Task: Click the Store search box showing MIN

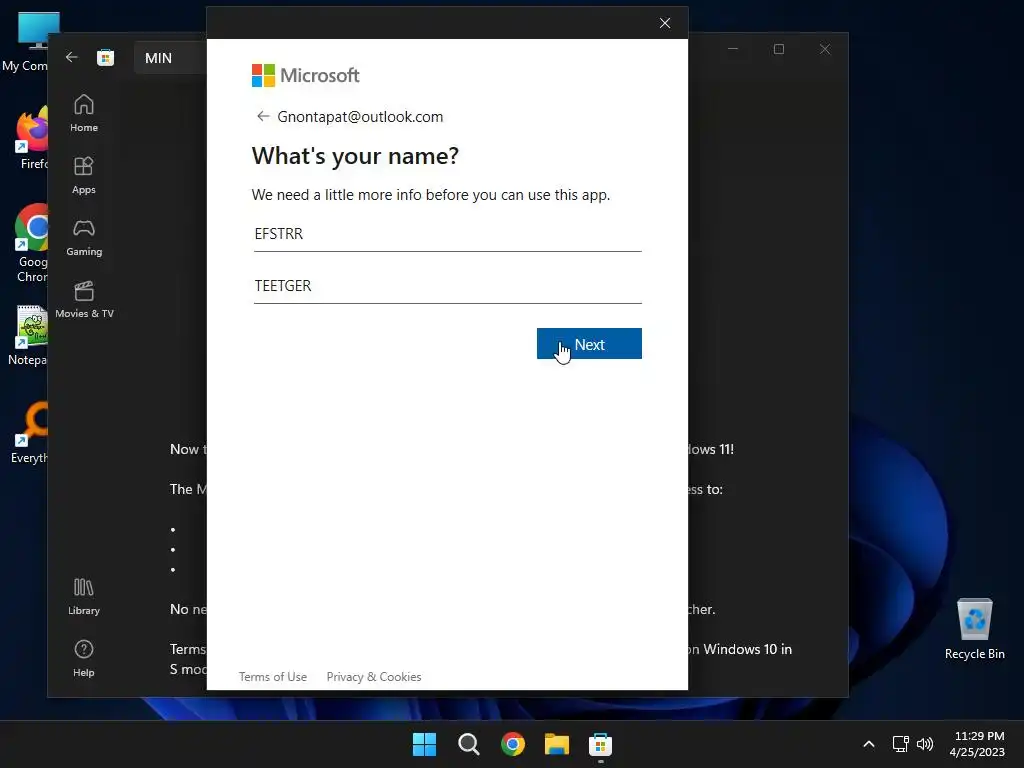Action: pos(171,58)
